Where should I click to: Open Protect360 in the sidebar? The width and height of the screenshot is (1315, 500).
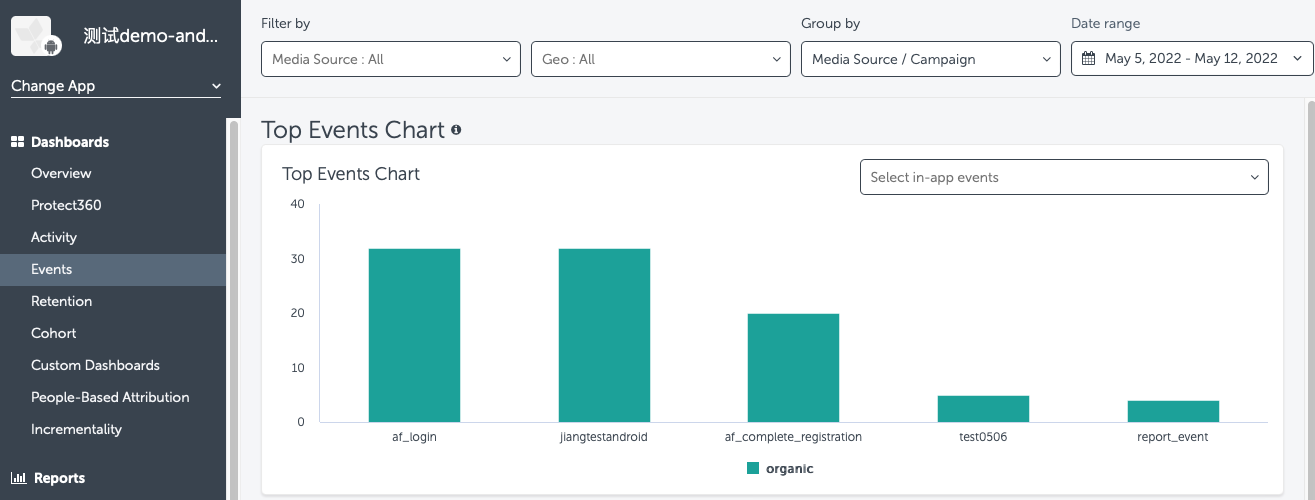point(66,205)
